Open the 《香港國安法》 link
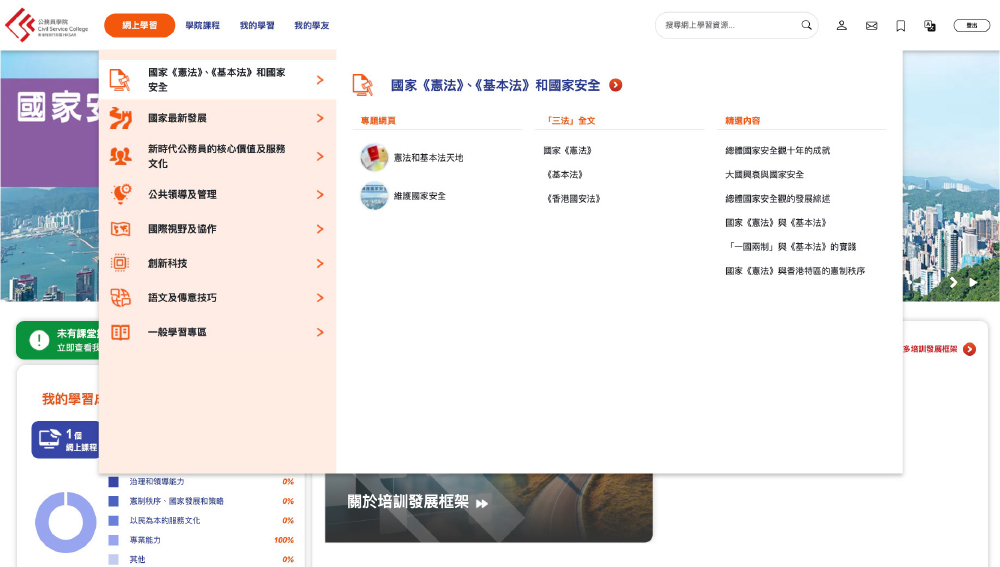The width and height of the screenshot is (1000, 567). coord(572,199)
